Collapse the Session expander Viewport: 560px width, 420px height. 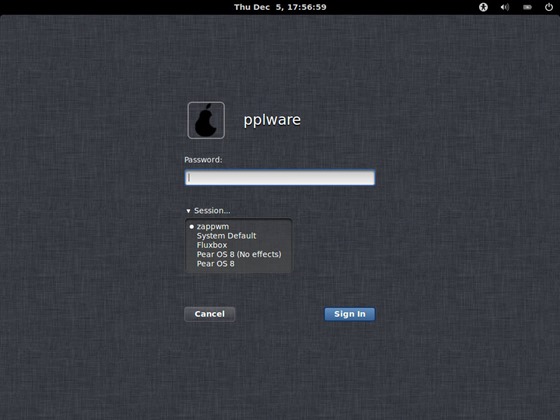click(x=208, y=211)
